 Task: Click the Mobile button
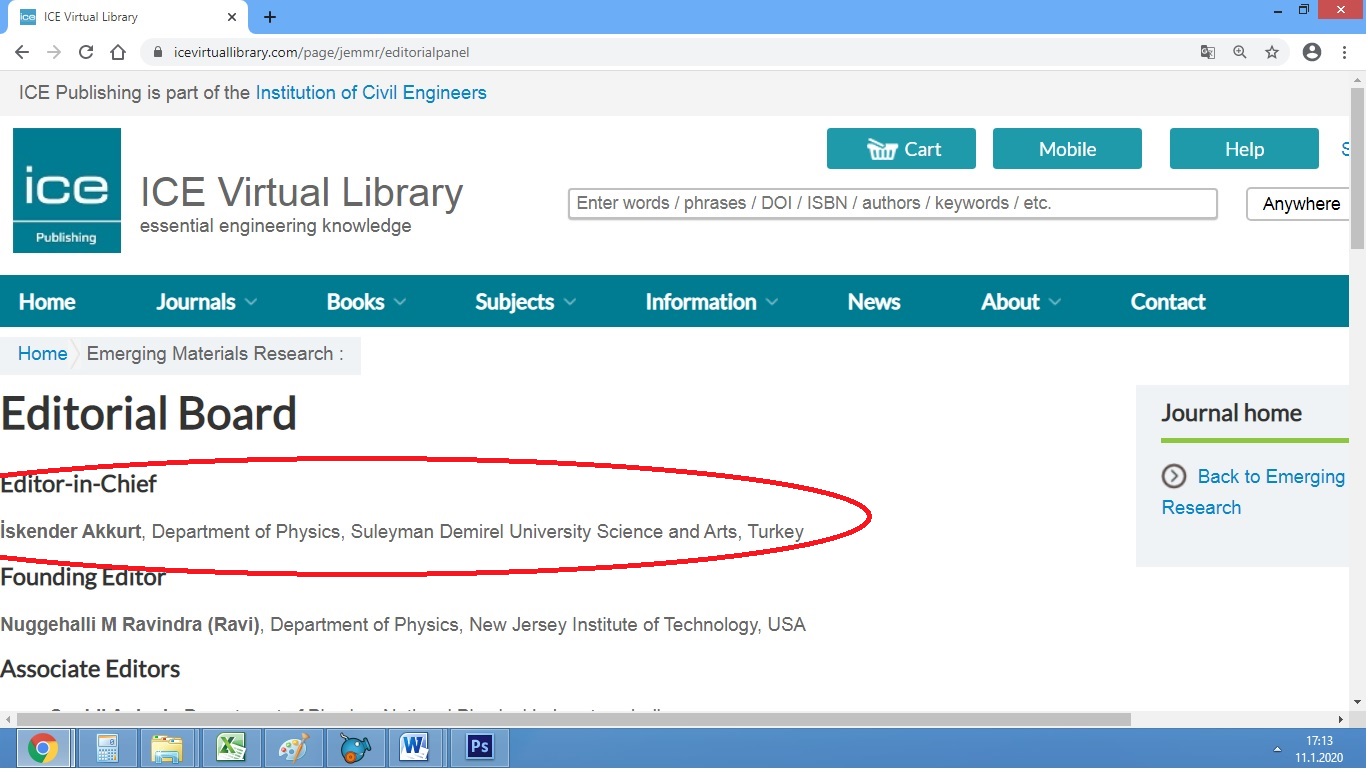pos(1067,149)
